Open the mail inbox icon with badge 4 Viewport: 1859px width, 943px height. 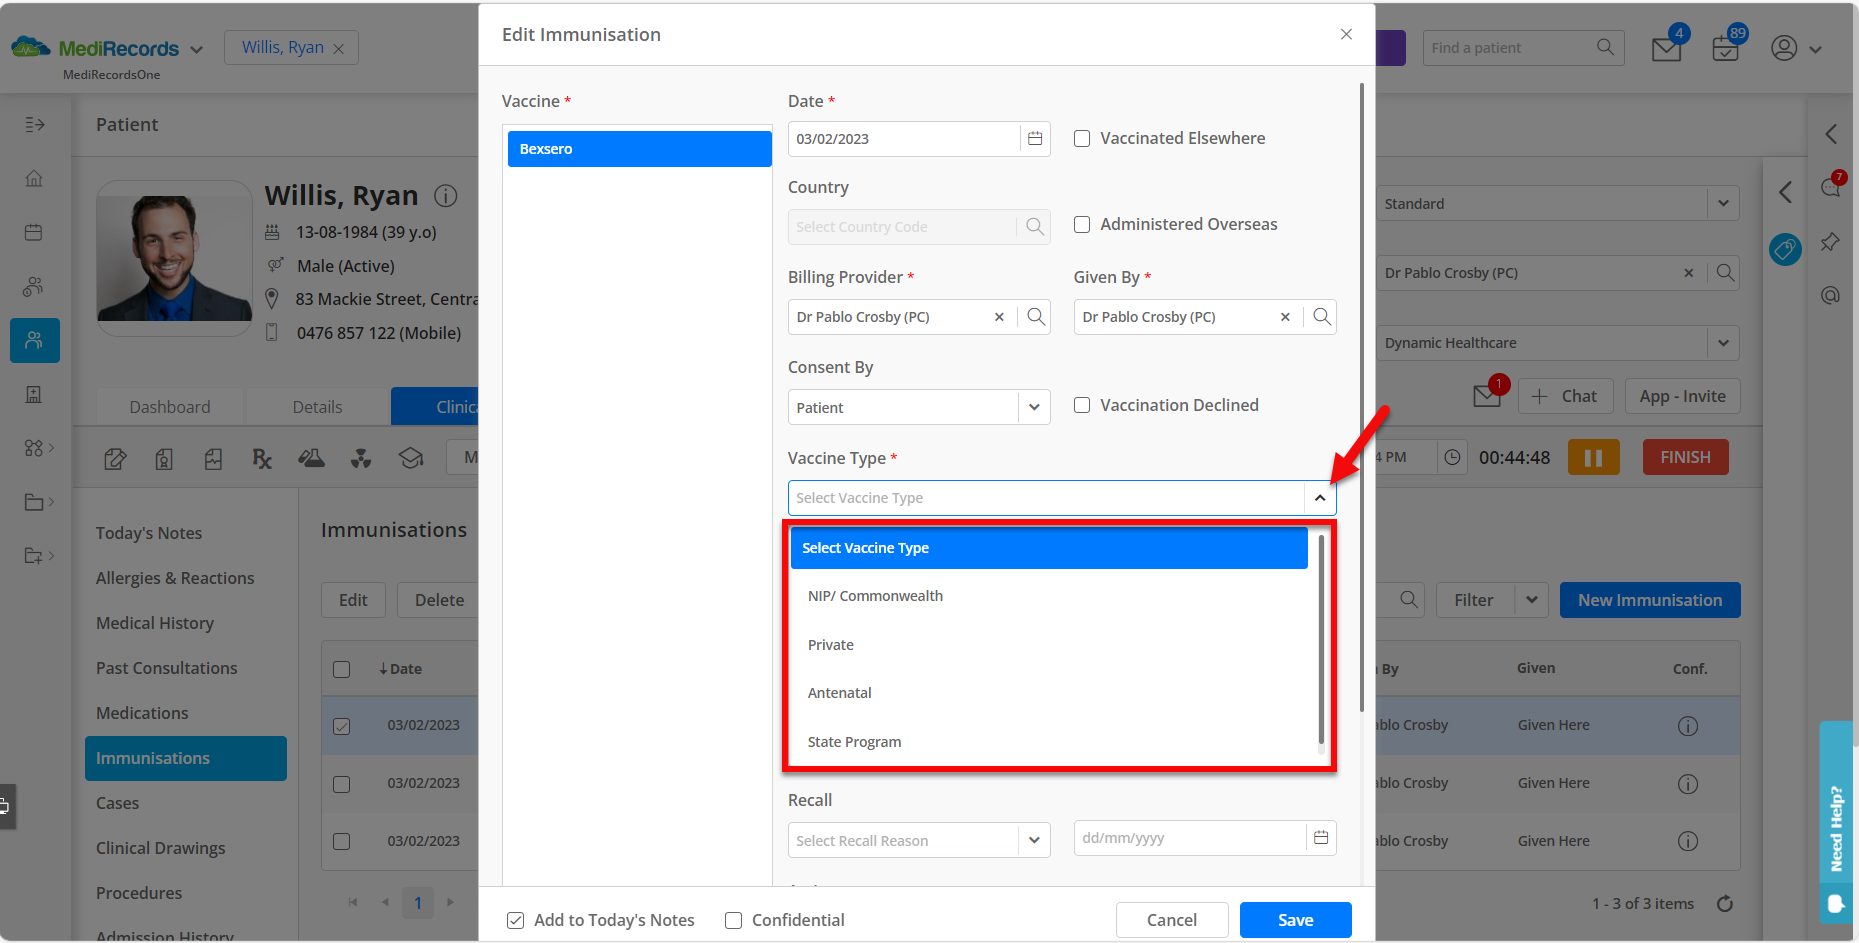[x=1667, y=48]
